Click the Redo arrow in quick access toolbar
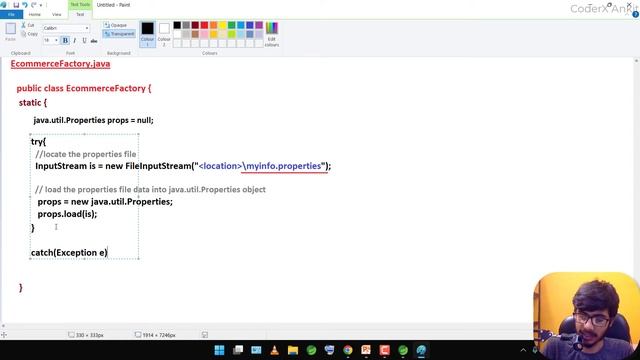Image resolution: width=640 pixels, height=360 pixels. (x=34, y=5)
